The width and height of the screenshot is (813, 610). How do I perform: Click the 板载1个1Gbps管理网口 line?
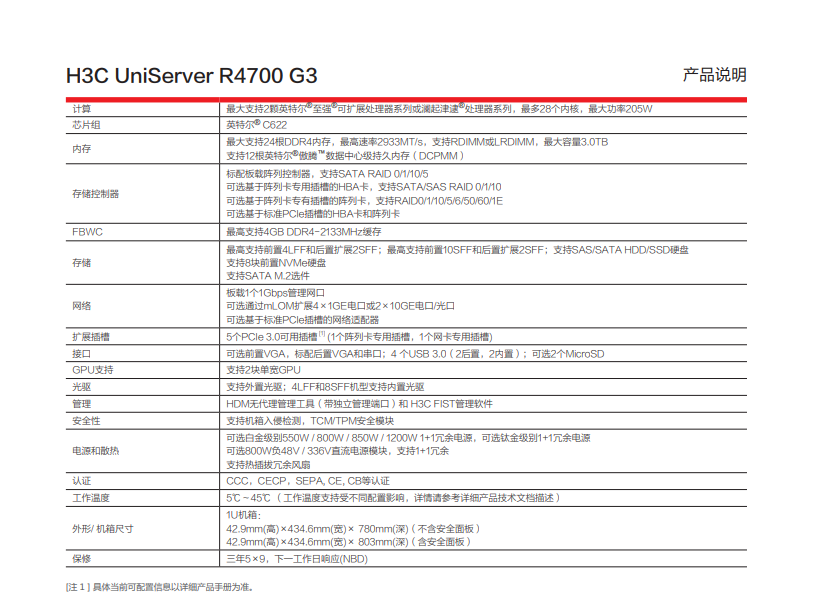pos(275,293)
